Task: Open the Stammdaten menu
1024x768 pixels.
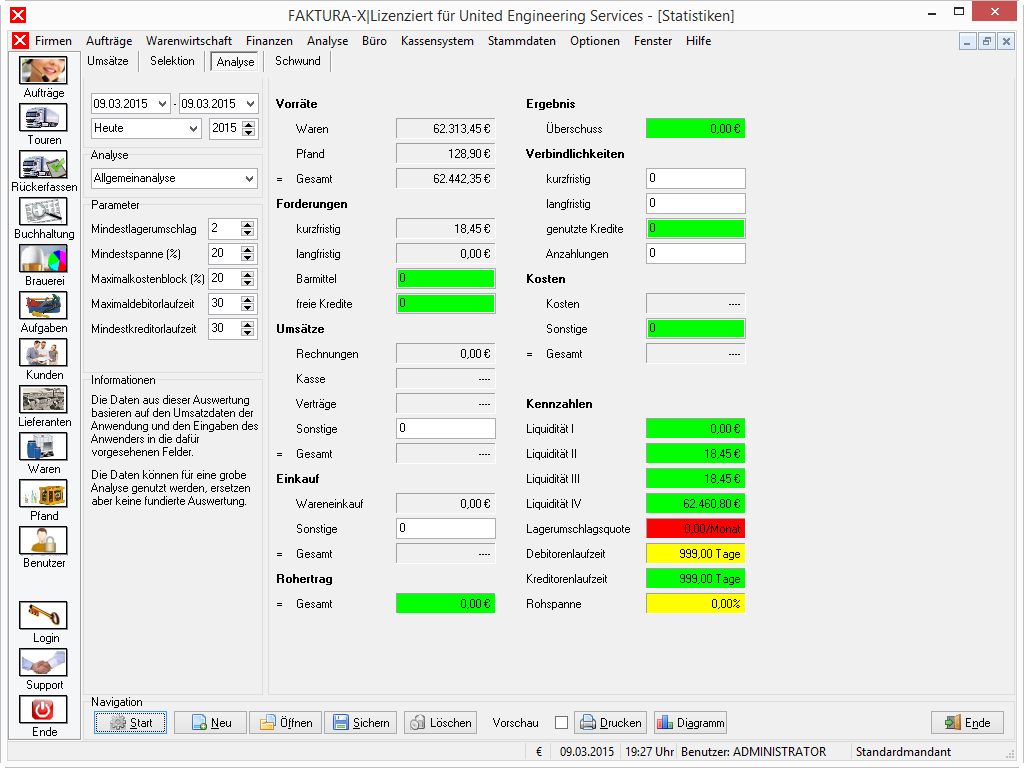Action: click(522, 40)
